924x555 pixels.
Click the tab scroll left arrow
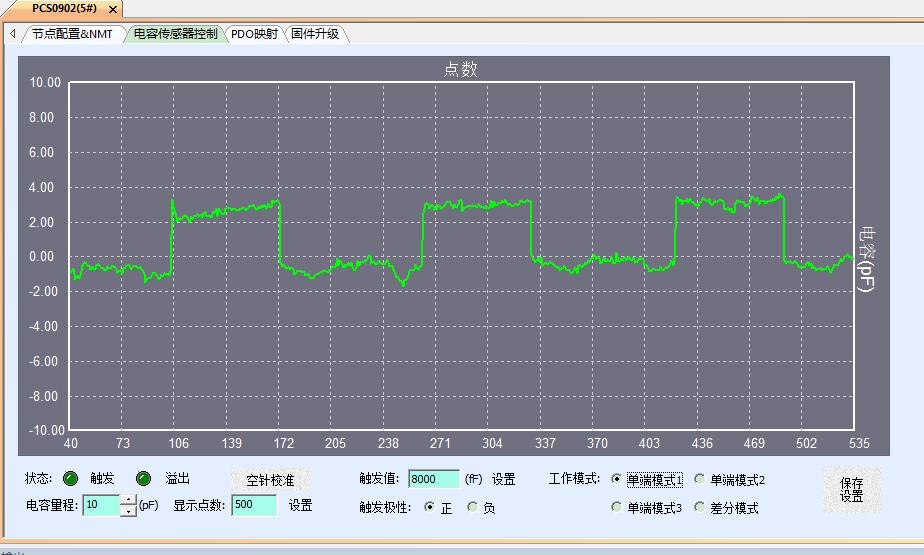pyautogui.click(x=12, y=34)
